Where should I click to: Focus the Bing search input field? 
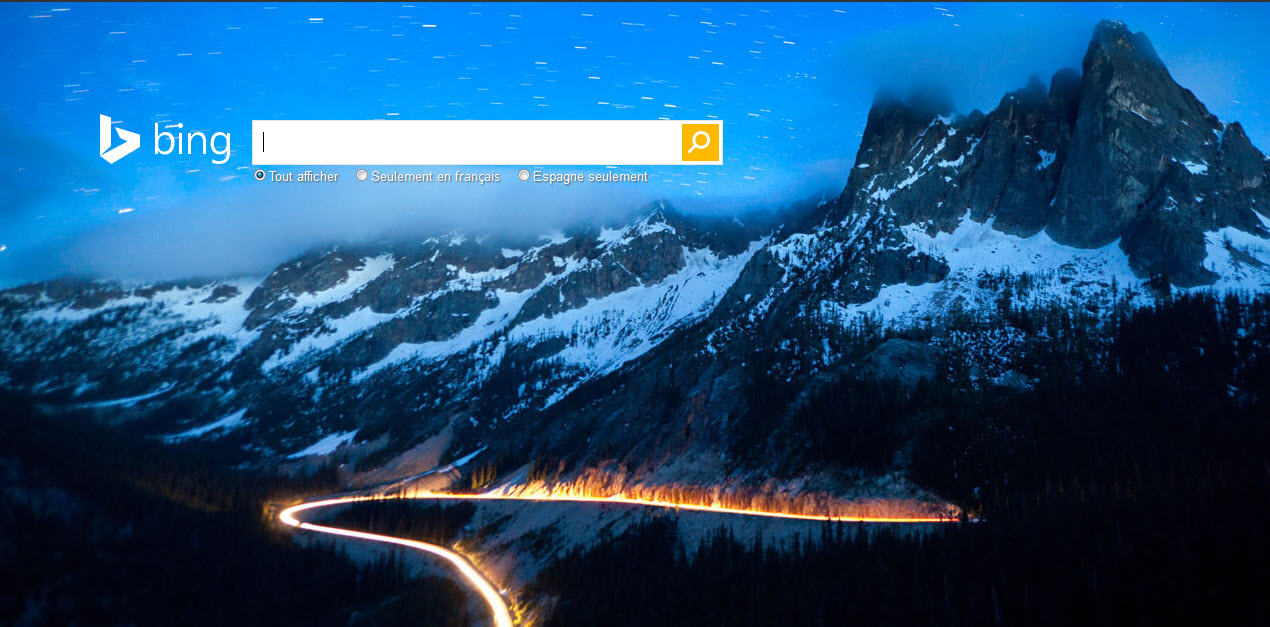coord(466,142)
